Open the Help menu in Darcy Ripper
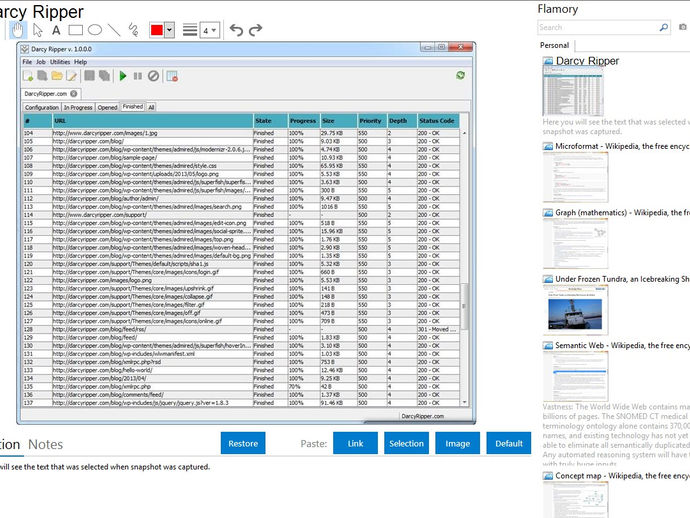 (x=80, y=62)
